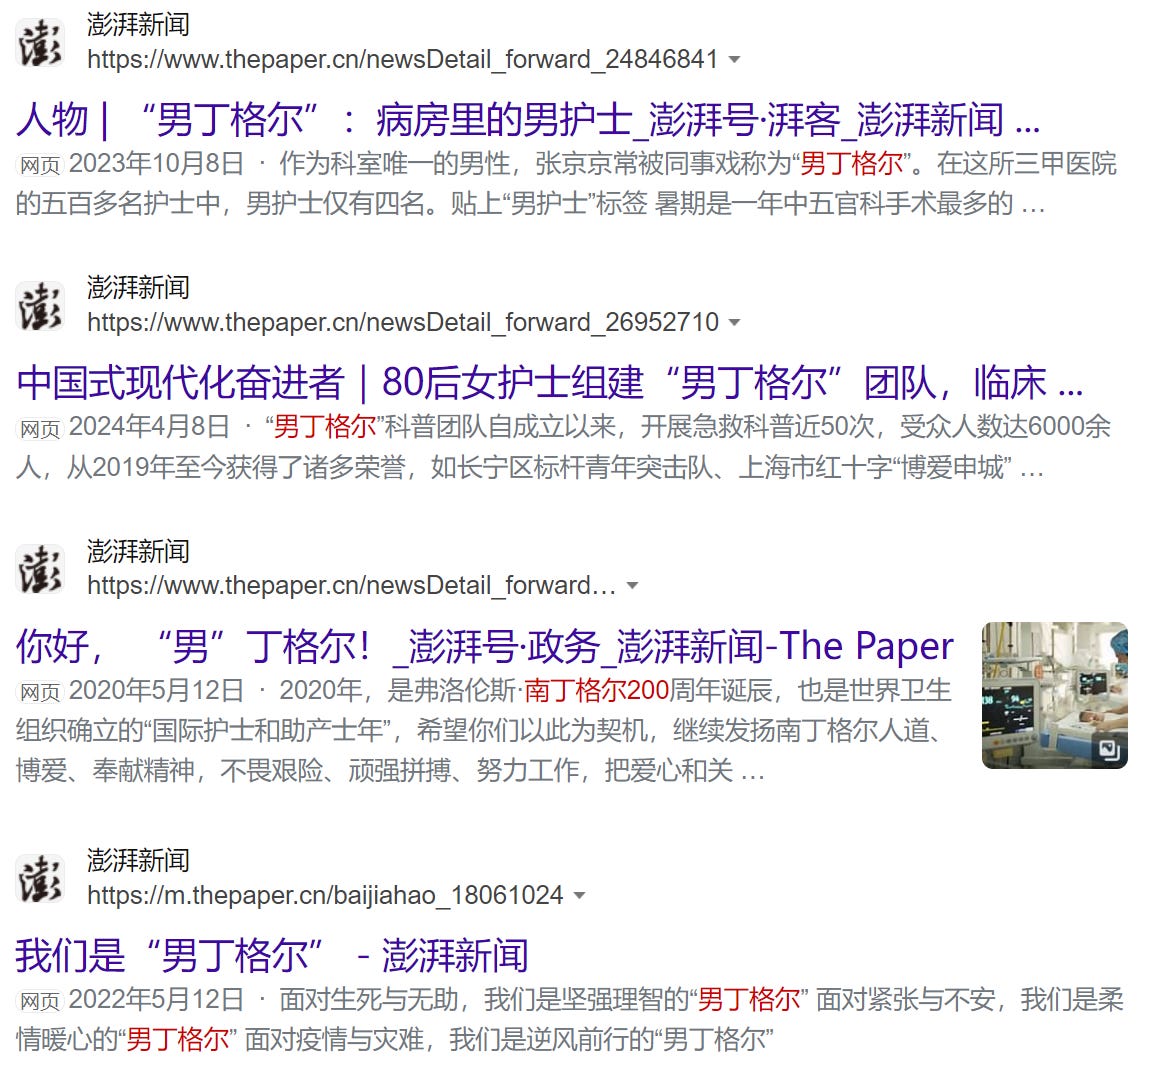Open result 人物｜“男丁格尔”：病房里的男护士
This screenshot has height=1080, width=1152.
(x=528, y=119)
